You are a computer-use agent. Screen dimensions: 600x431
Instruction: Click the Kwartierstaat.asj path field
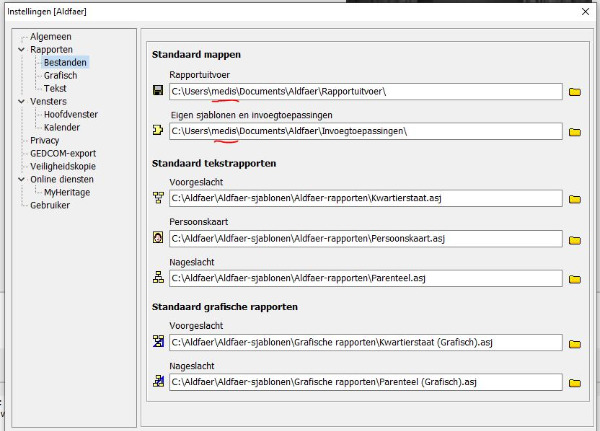tap(365, 199)
